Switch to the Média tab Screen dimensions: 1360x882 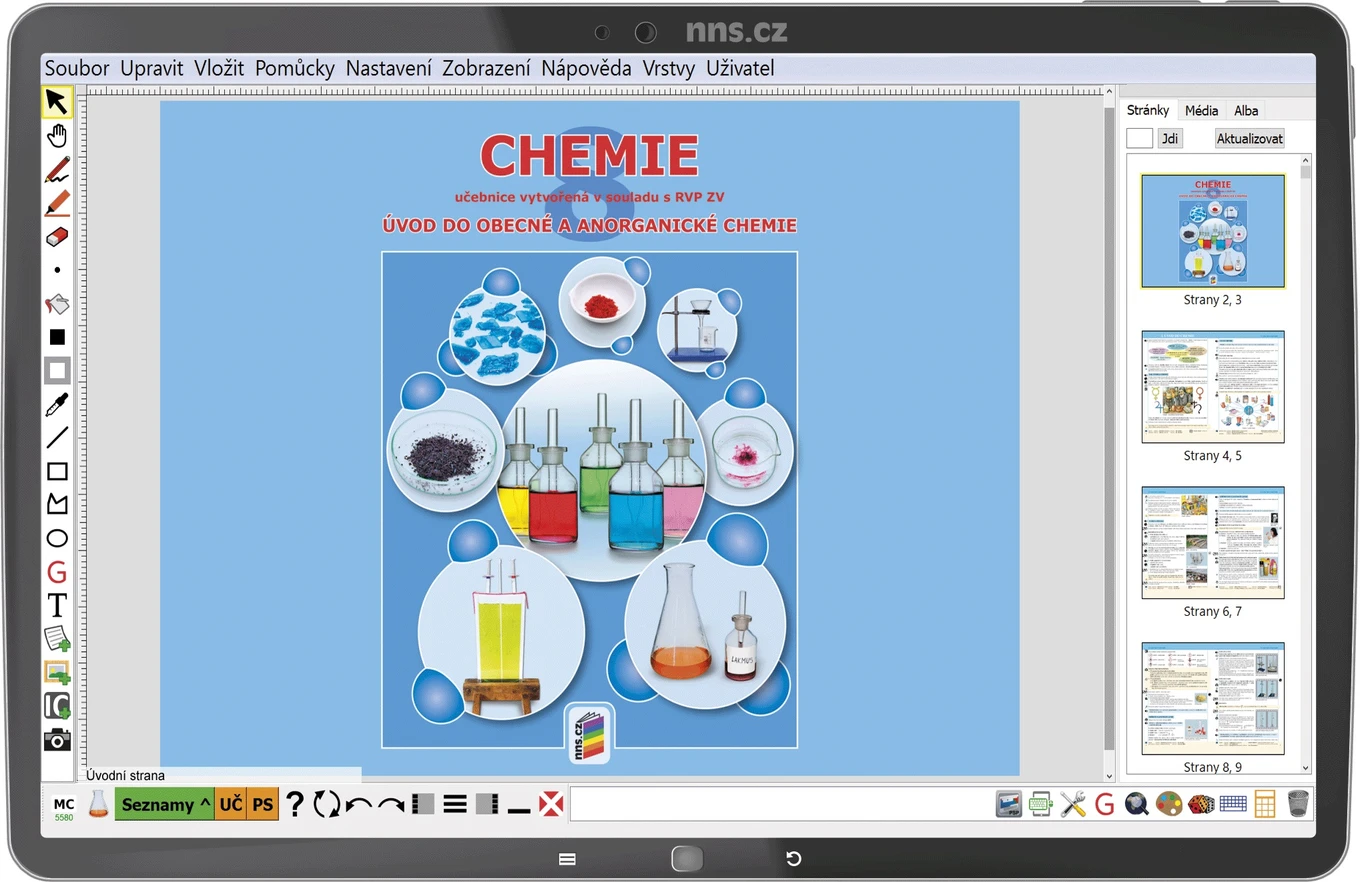point(1202,110)
